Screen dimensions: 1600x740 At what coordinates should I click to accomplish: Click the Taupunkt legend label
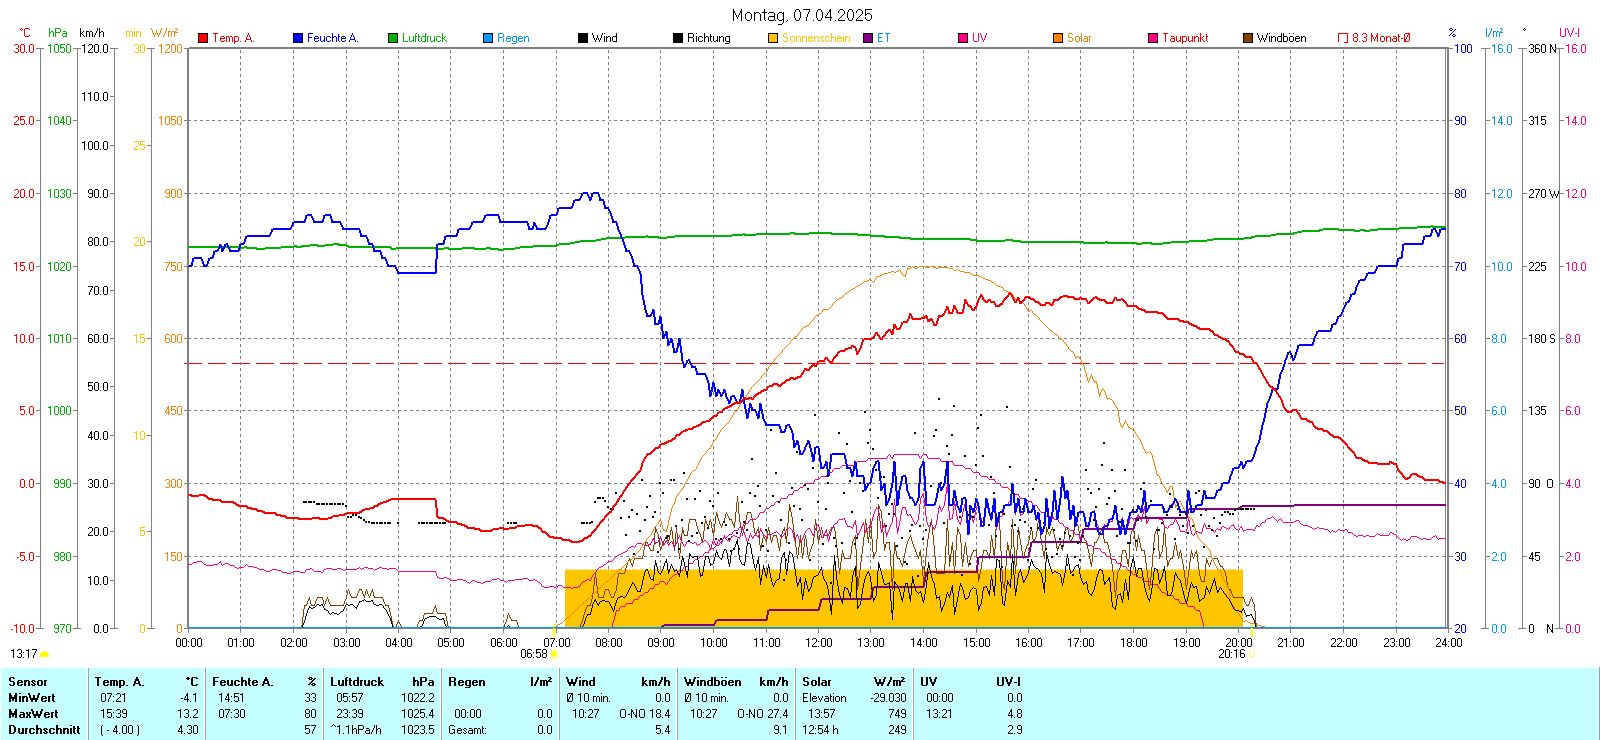coord(1185,38)
